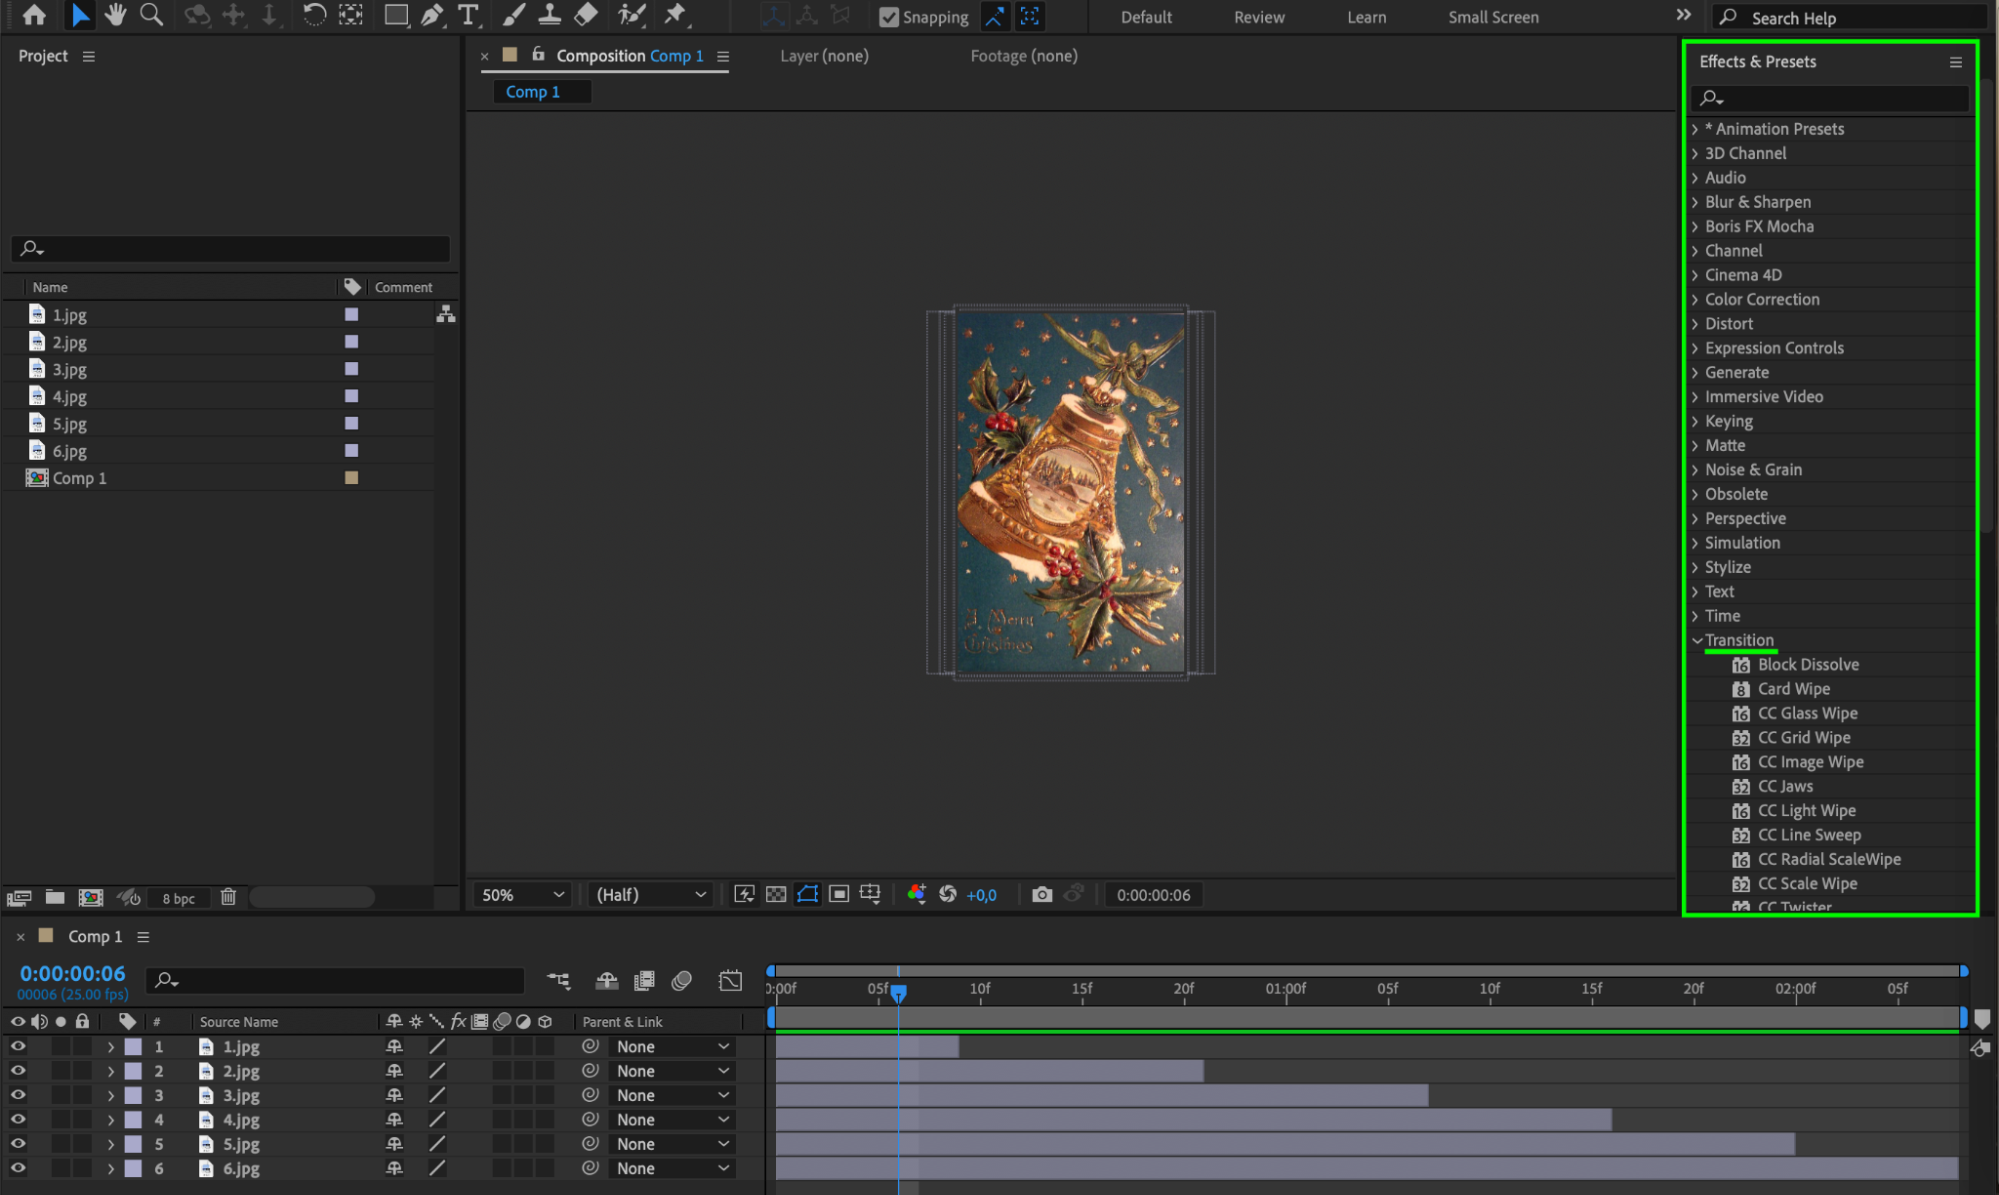This screenshot has width=1999, height=1195.
Task: Click the Take Snapshot camera icon
Action: pyautogui.click(x=1041, y=894)
